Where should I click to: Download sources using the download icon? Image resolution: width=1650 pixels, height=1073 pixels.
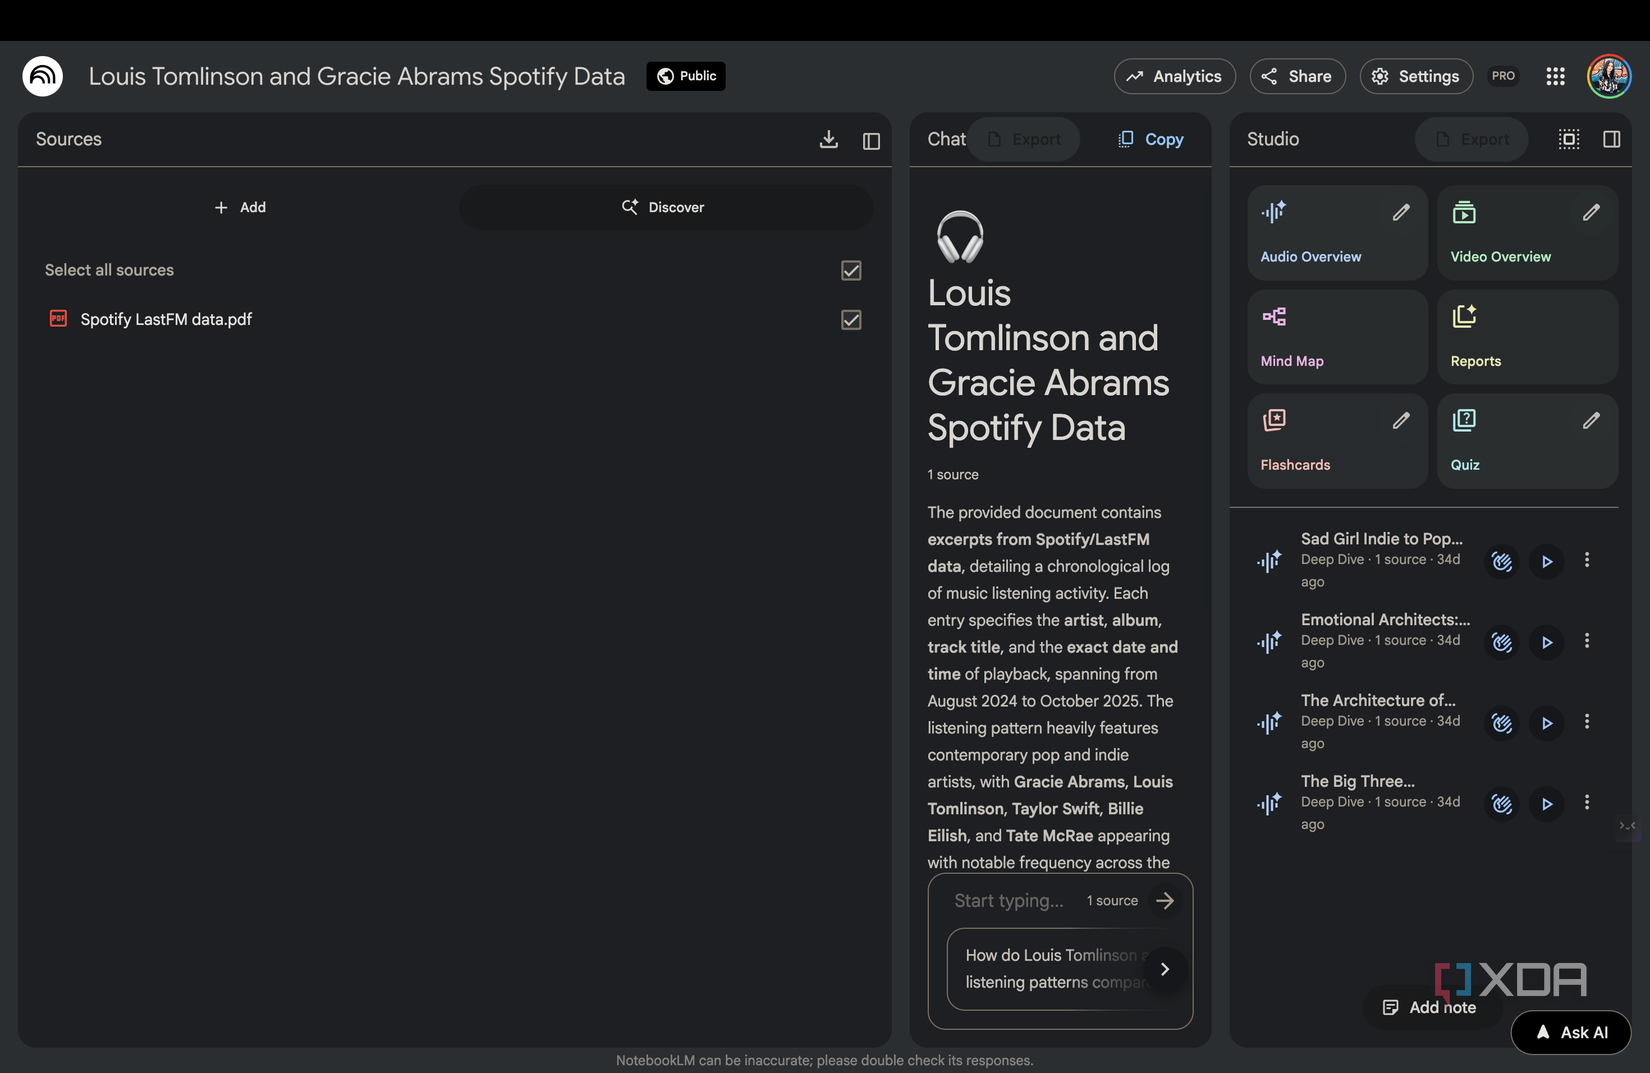pyautogui.click(x=828, y=140)
